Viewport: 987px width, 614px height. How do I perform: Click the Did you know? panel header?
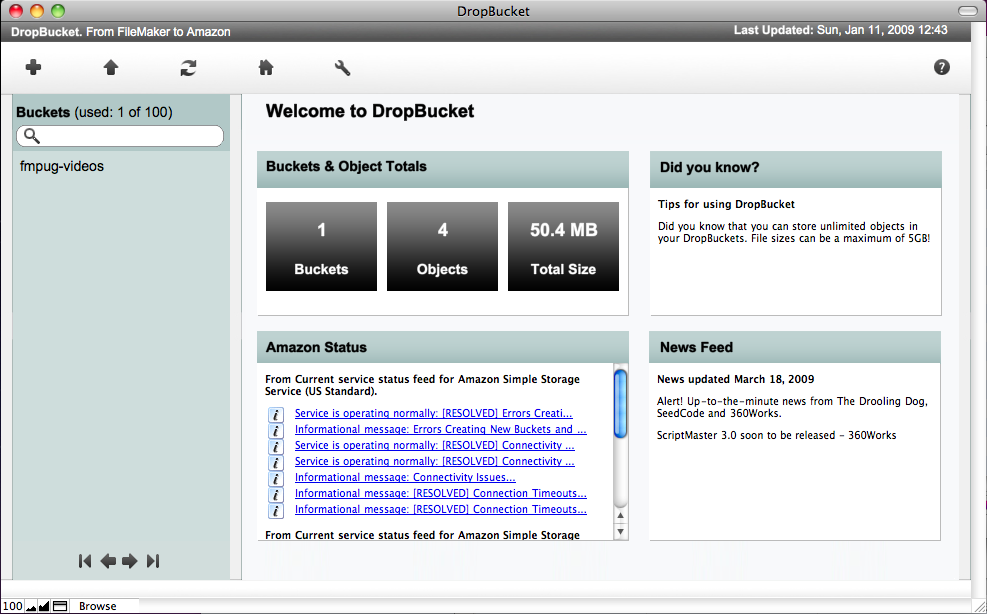(x=796, y=169)
